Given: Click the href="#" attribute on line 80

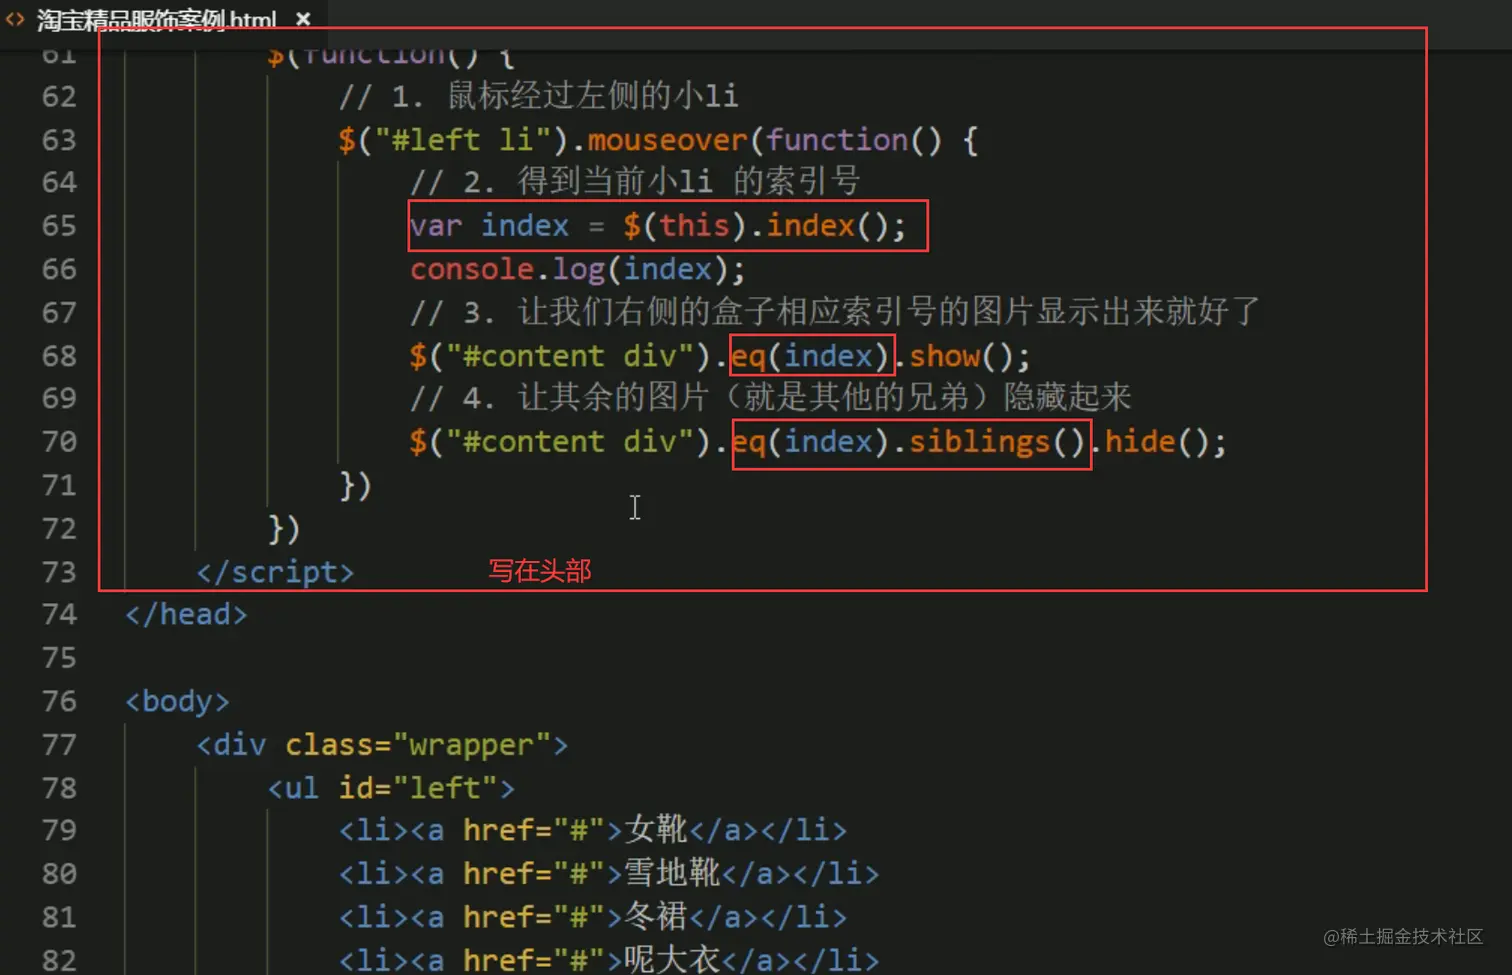Looking at the screenshot, I should click(x=533, y=874).
